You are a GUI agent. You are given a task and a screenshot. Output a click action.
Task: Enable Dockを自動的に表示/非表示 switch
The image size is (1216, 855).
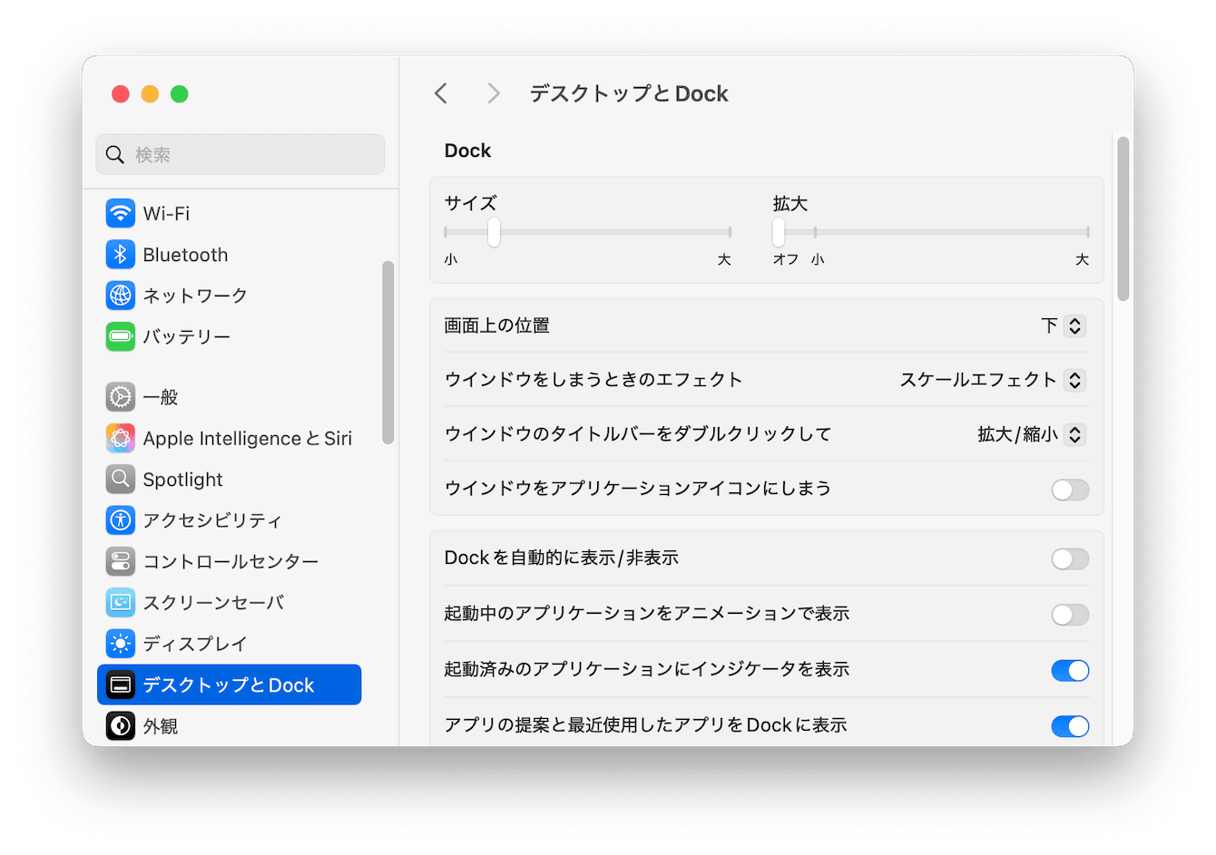[1070, 559]
